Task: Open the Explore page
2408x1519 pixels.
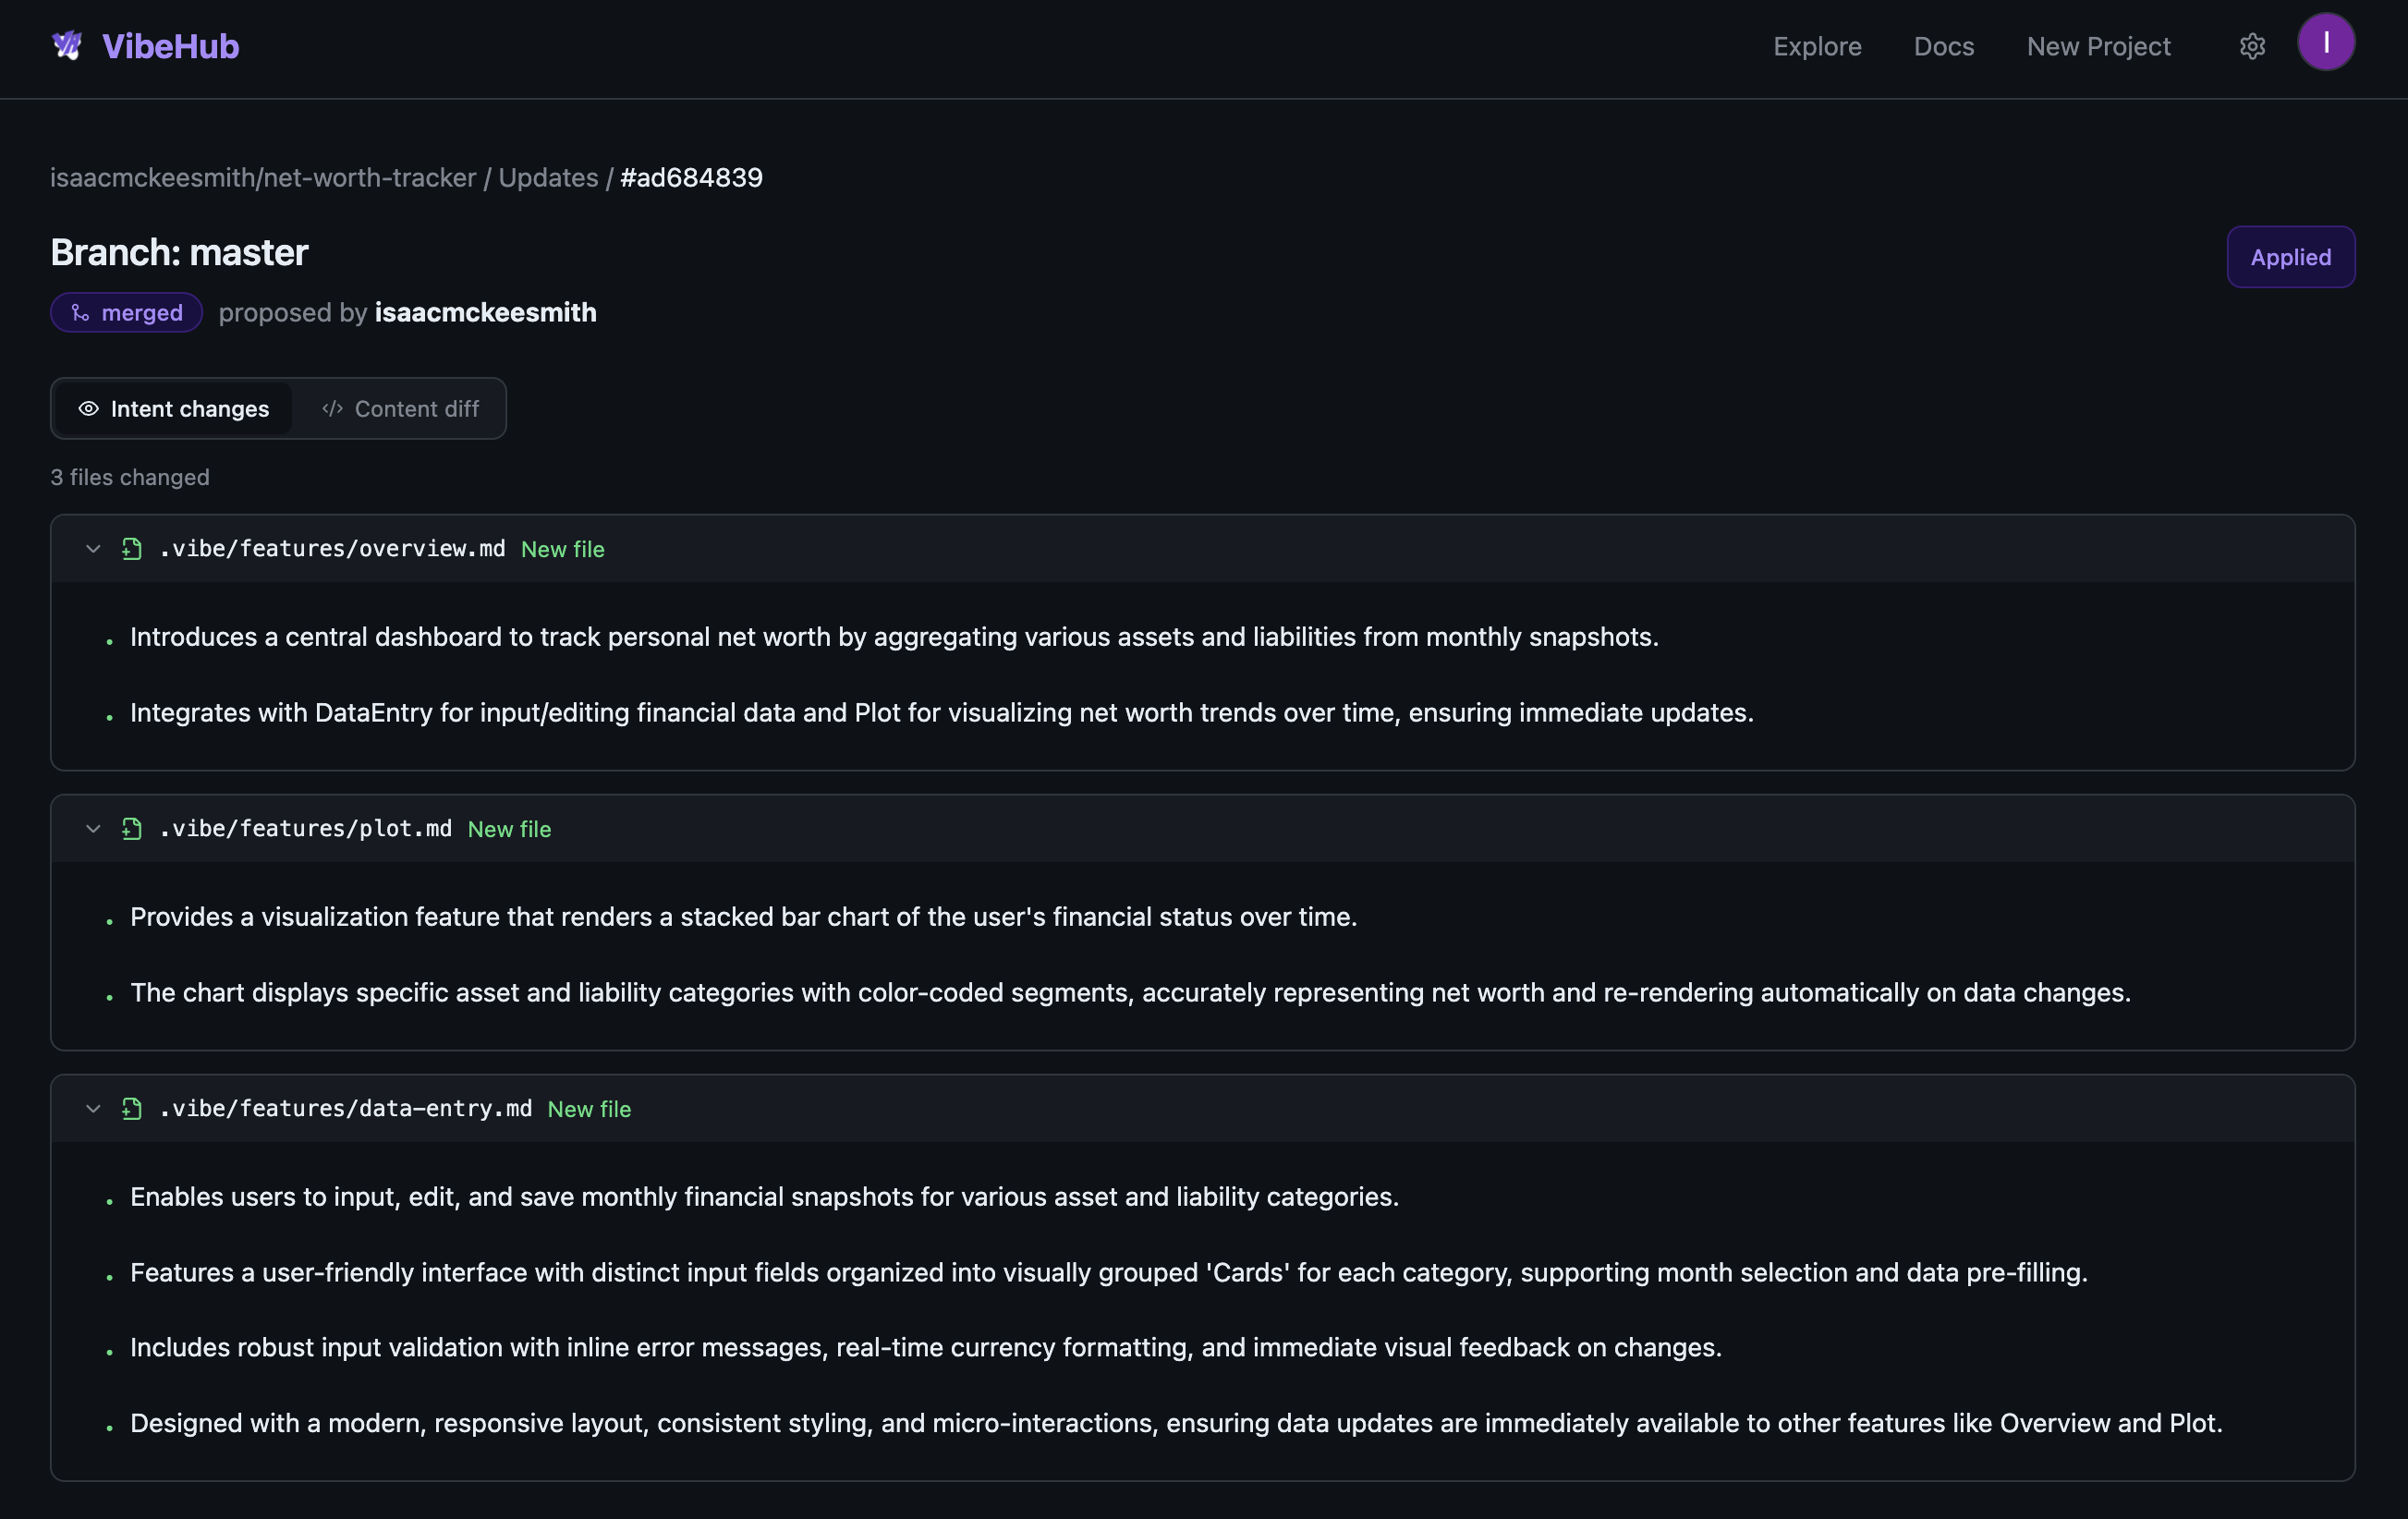Action: 1816,46
